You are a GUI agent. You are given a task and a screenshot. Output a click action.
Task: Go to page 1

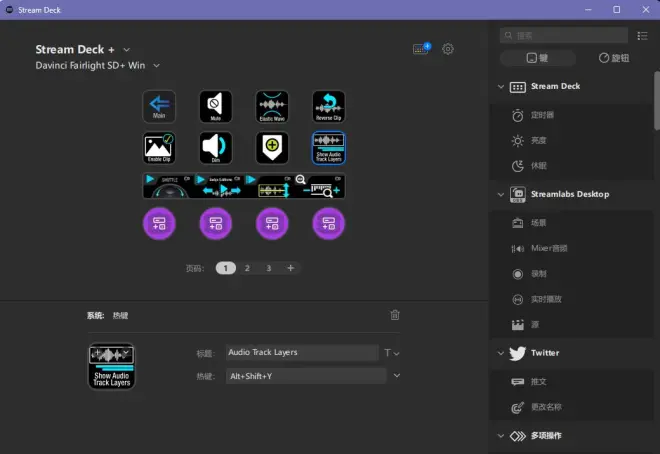tap(226, 268)
